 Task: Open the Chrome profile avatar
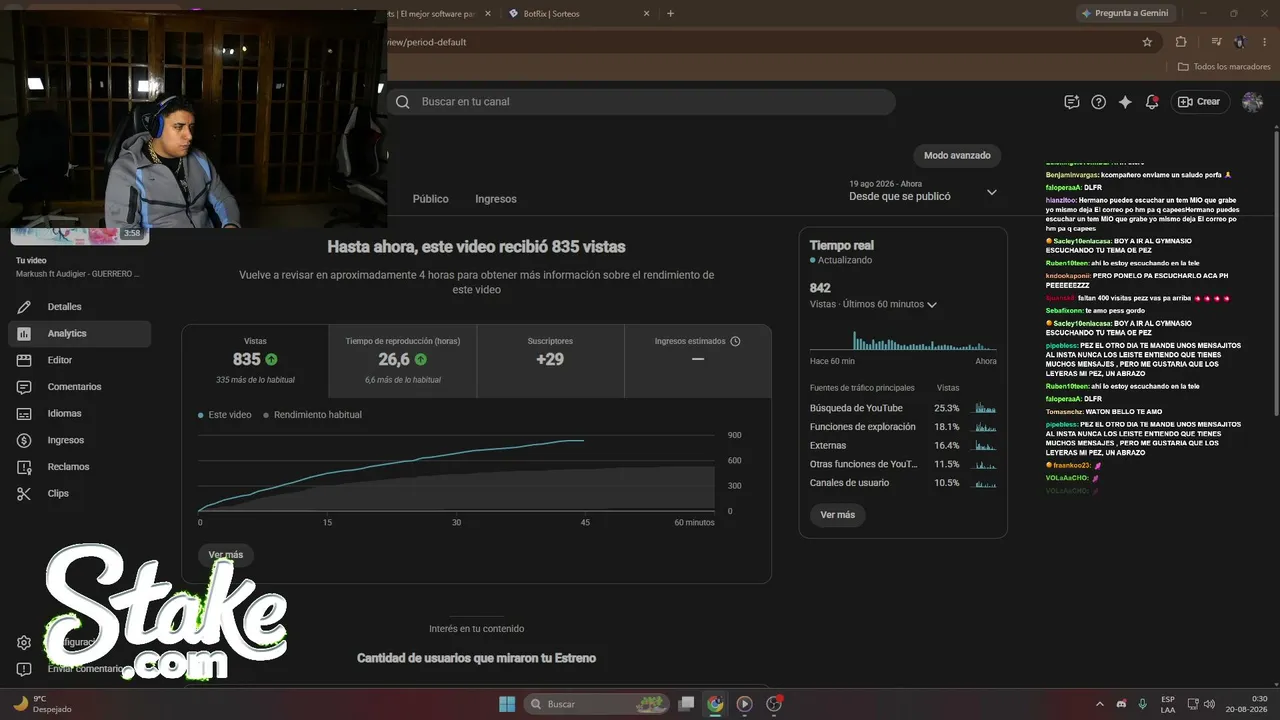(x=1240, y=42)
